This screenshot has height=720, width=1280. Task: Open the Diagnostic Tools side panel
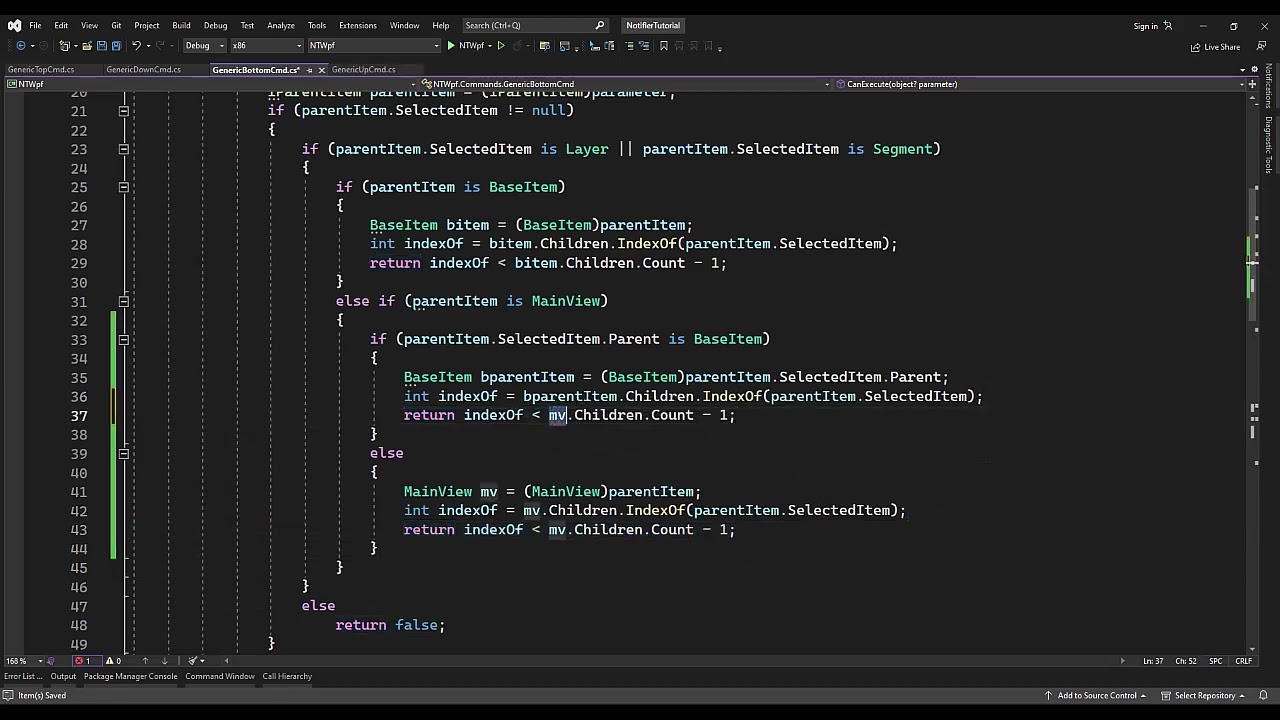click(x=1269, y=145)
